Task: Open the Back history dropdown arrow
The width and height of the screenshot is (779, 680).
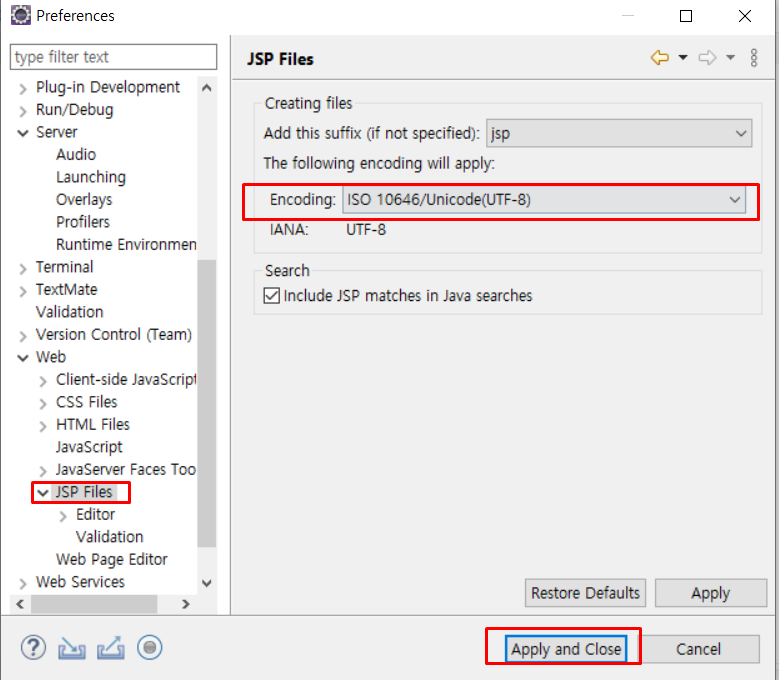Action: coord(683,58)
